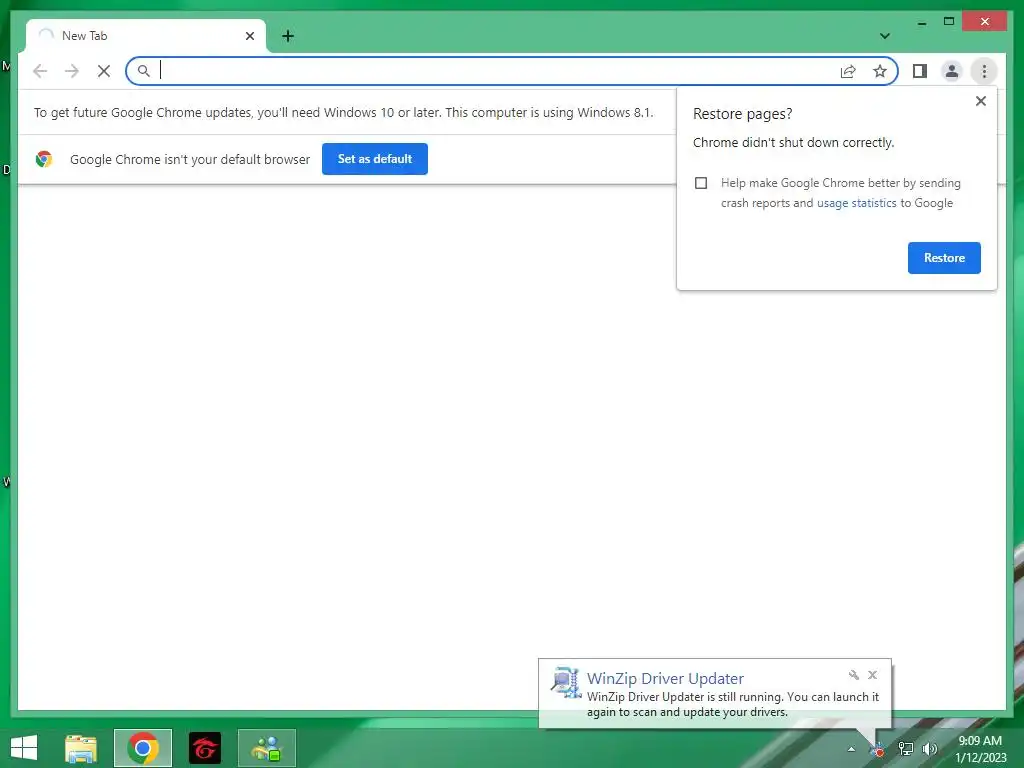Open the Chrome three-dot menu
The width and height of the screenshot is (1024, 768).
[984, 71]
